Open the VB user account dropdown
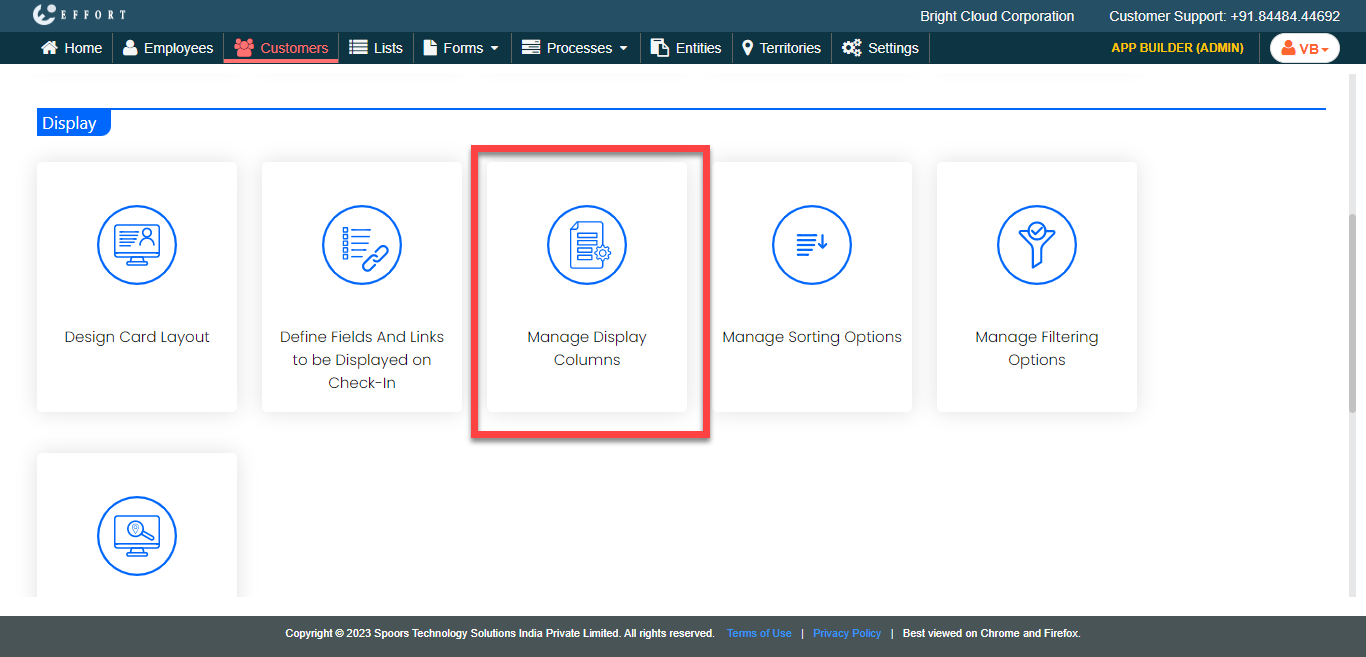 (x=1304, y=48)
